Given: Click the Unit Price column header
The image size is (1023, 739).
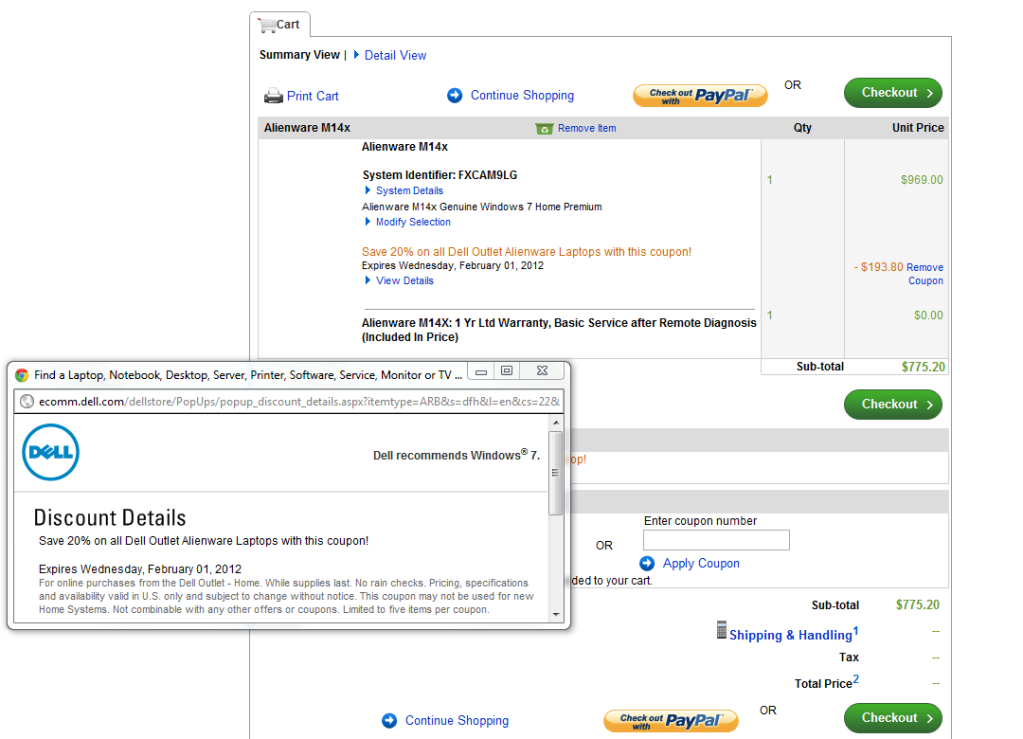Looking at the screenshot, I should pyautogui.click(x=918, y=128).
